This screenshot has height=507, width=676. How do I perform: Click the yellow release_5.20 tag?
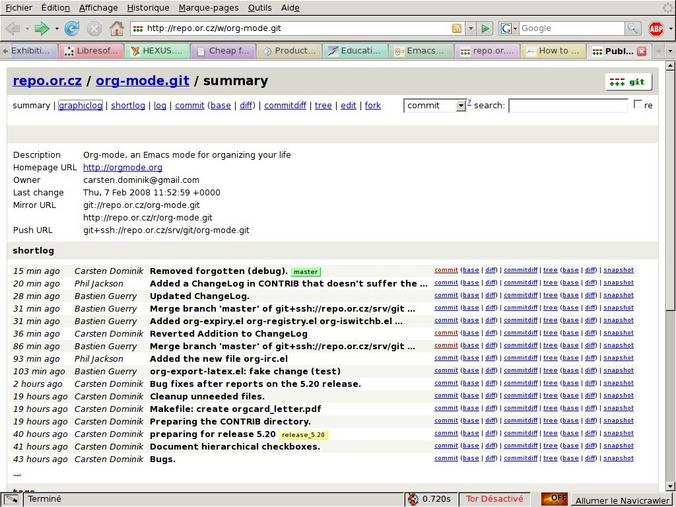coord(304,435)
